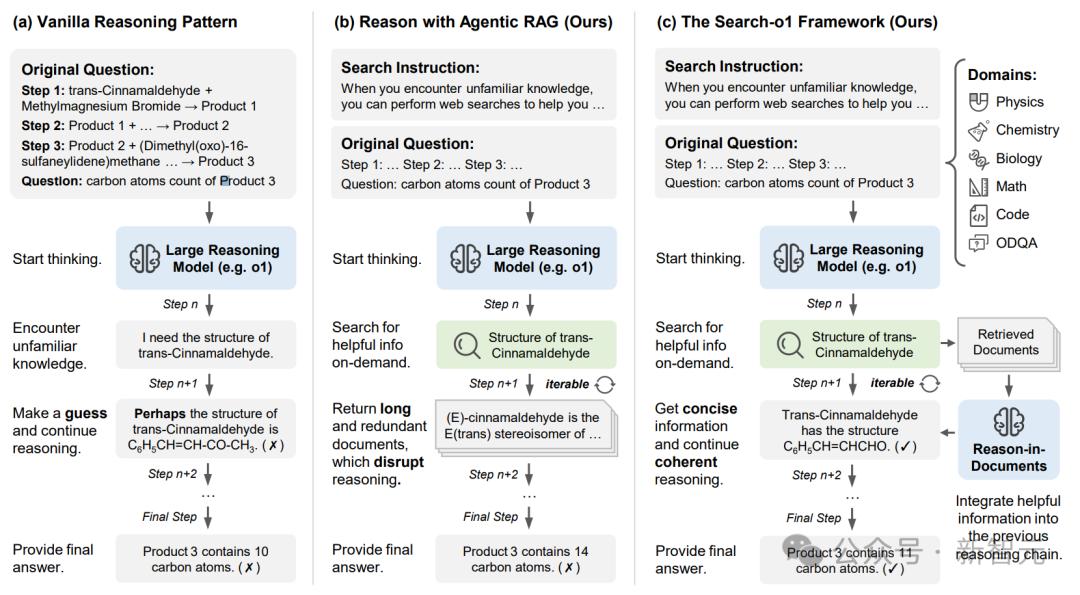The width and height of the screenshot is (1080, 595).
Task: Click the Chemistry flask icon
Action: 978,130
